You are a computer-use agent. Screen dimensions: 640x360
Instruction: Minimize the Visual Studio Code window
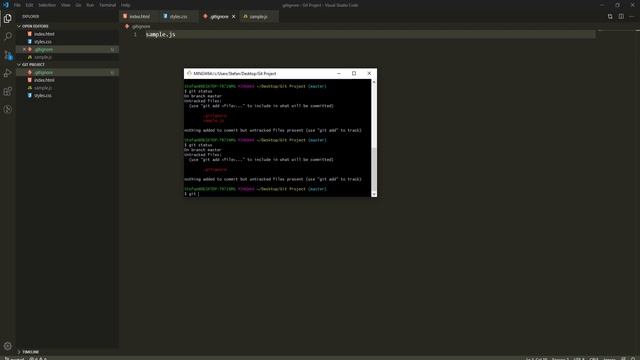(x=602, y=5)
